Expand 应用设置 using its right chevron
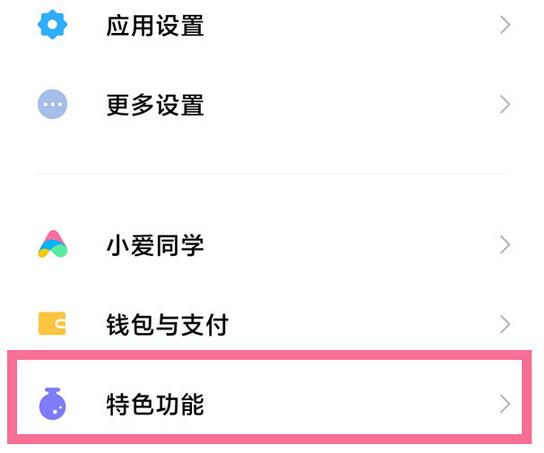 pyautogui.click(x=505, y=25)
